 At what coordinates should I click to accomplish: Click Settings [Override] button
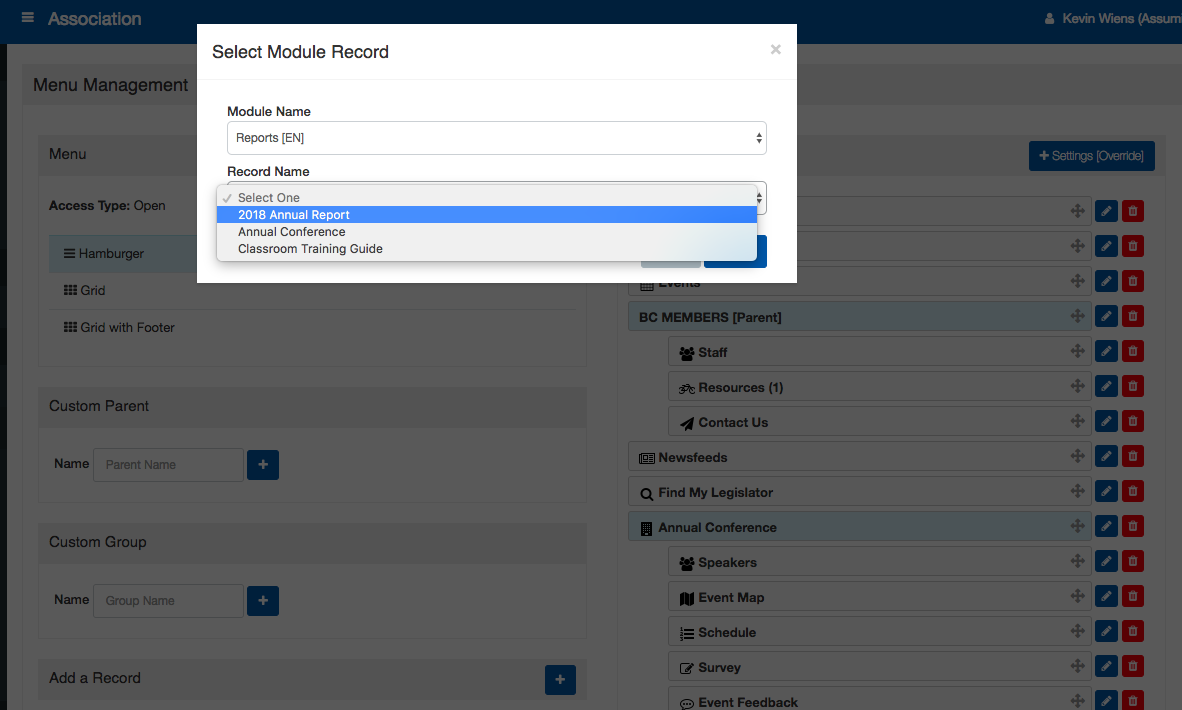[x=1092, y=156]
